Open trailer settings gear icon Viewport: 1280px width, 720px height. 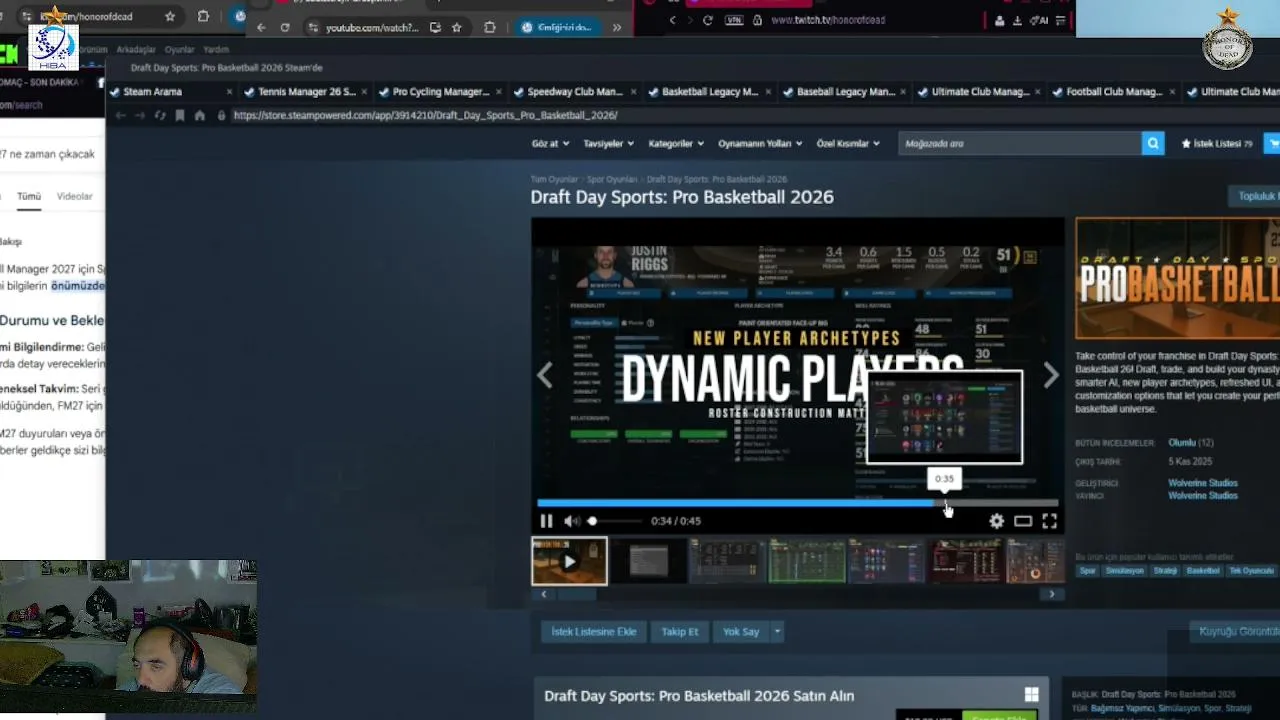point(996,521)
